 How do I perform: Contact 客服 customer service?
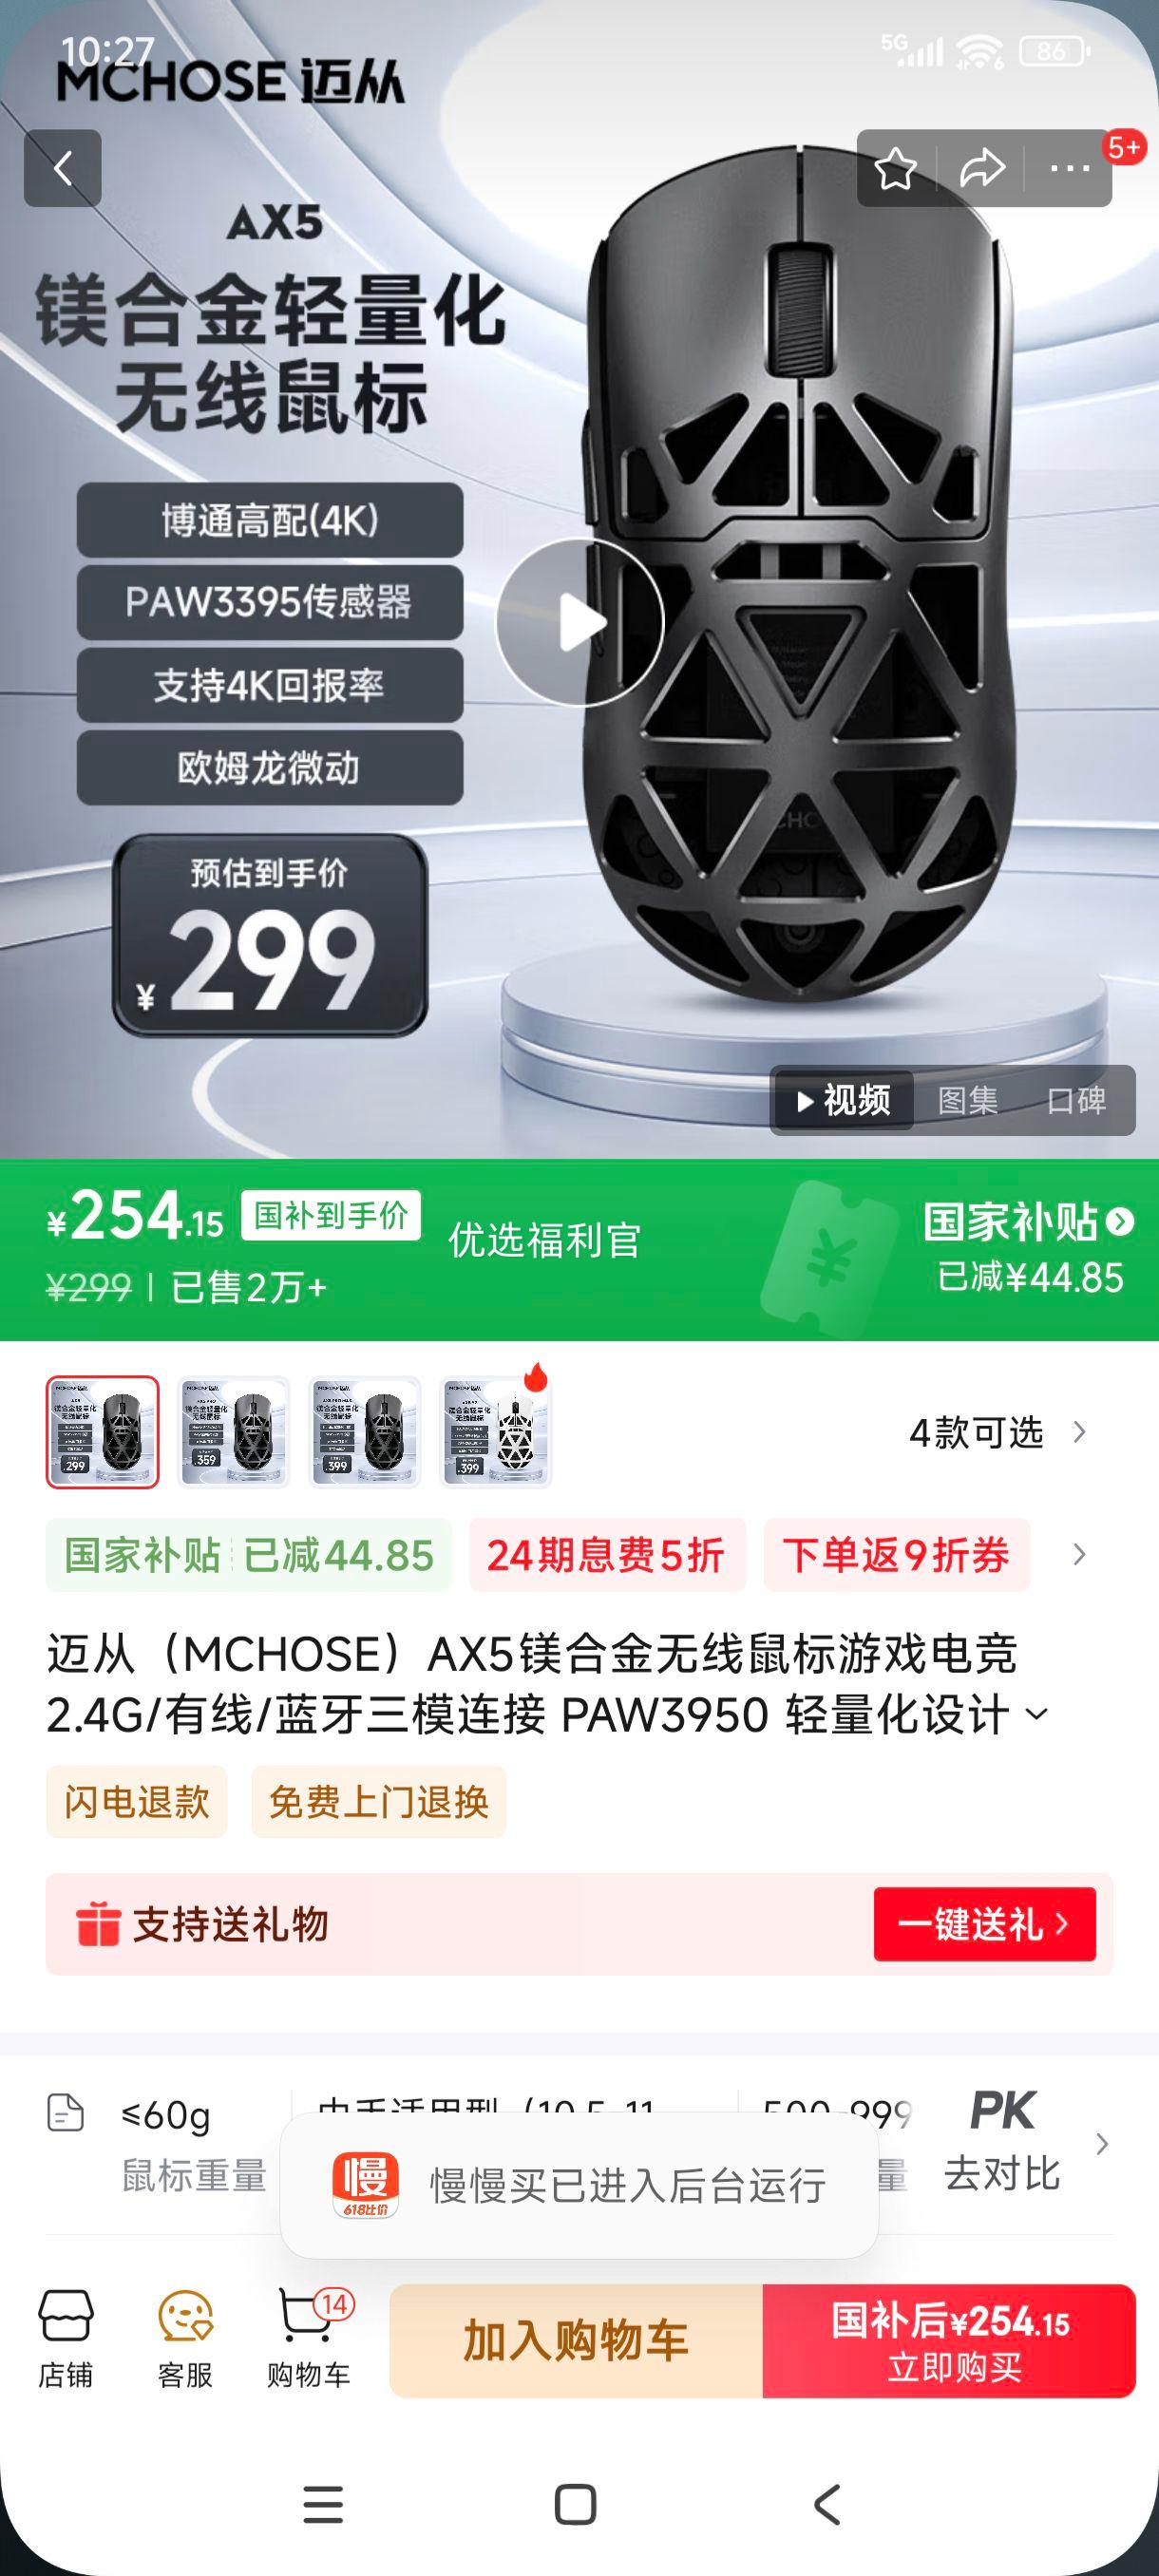click(x=185, y=2339)
